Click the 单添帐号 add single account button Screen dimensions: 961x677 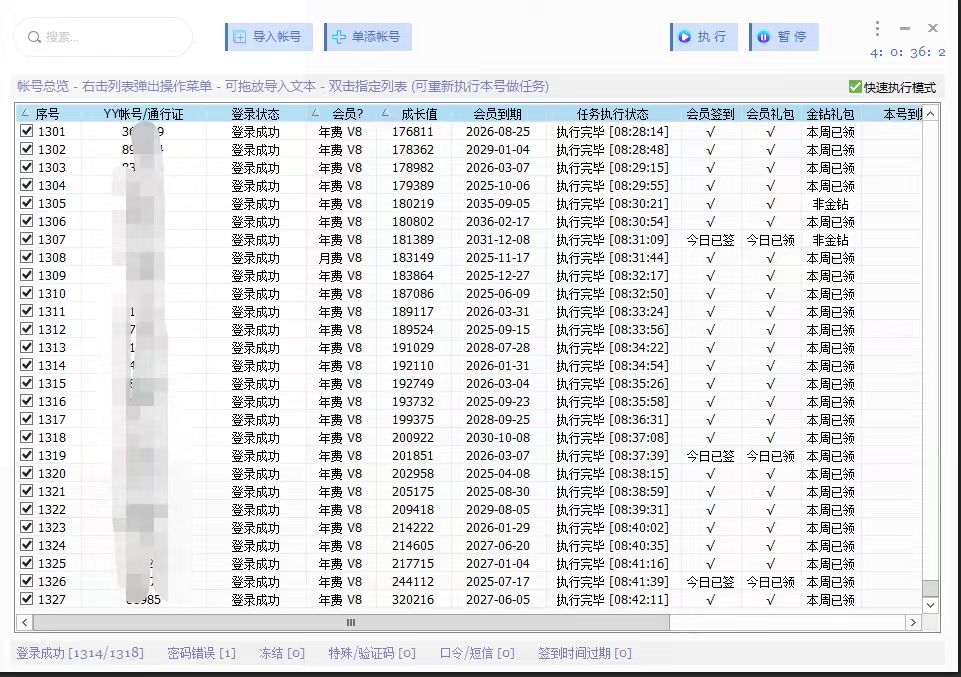pos(368,37)
